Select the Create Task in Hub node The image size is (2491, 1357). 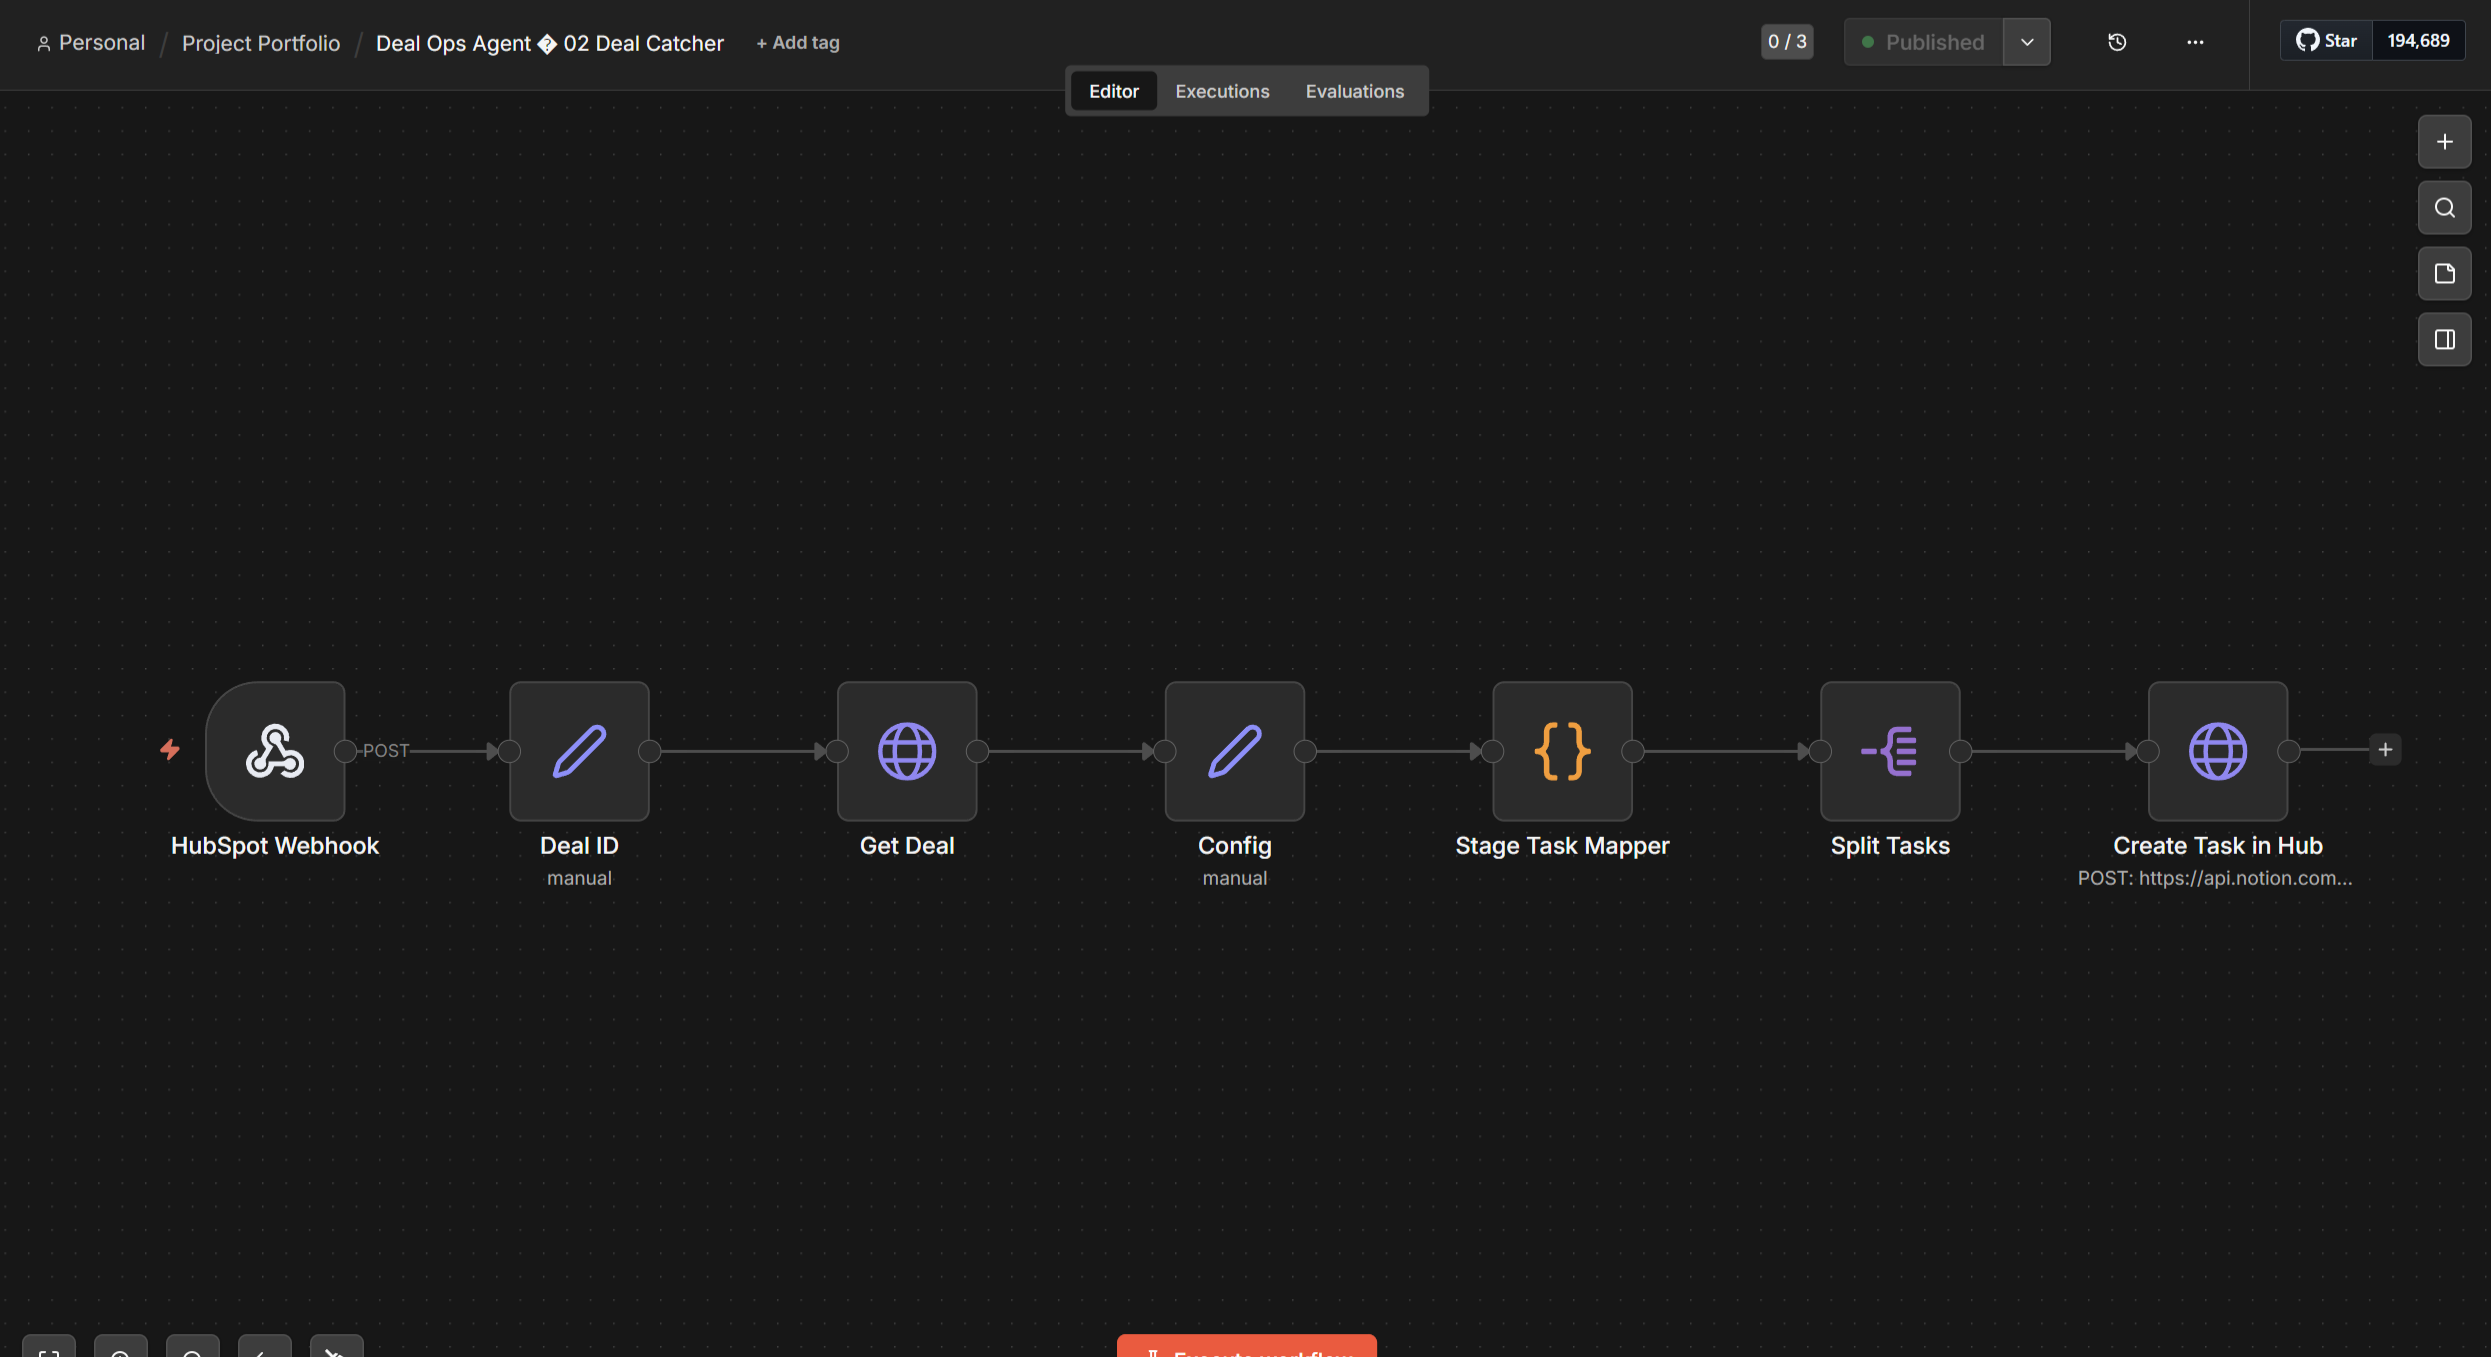coord(2218,751)
